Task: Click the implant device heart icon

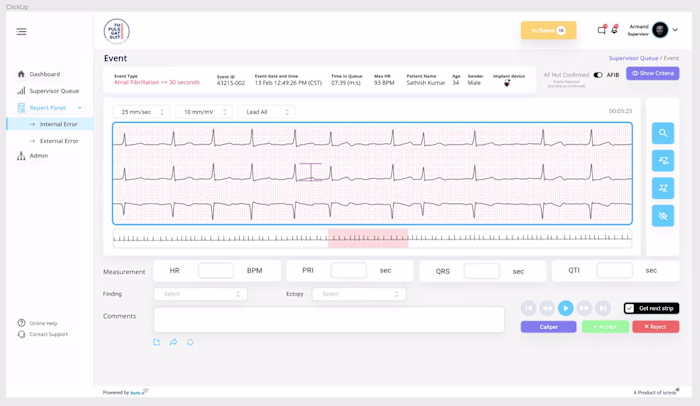Action: (x=507, y=84)
